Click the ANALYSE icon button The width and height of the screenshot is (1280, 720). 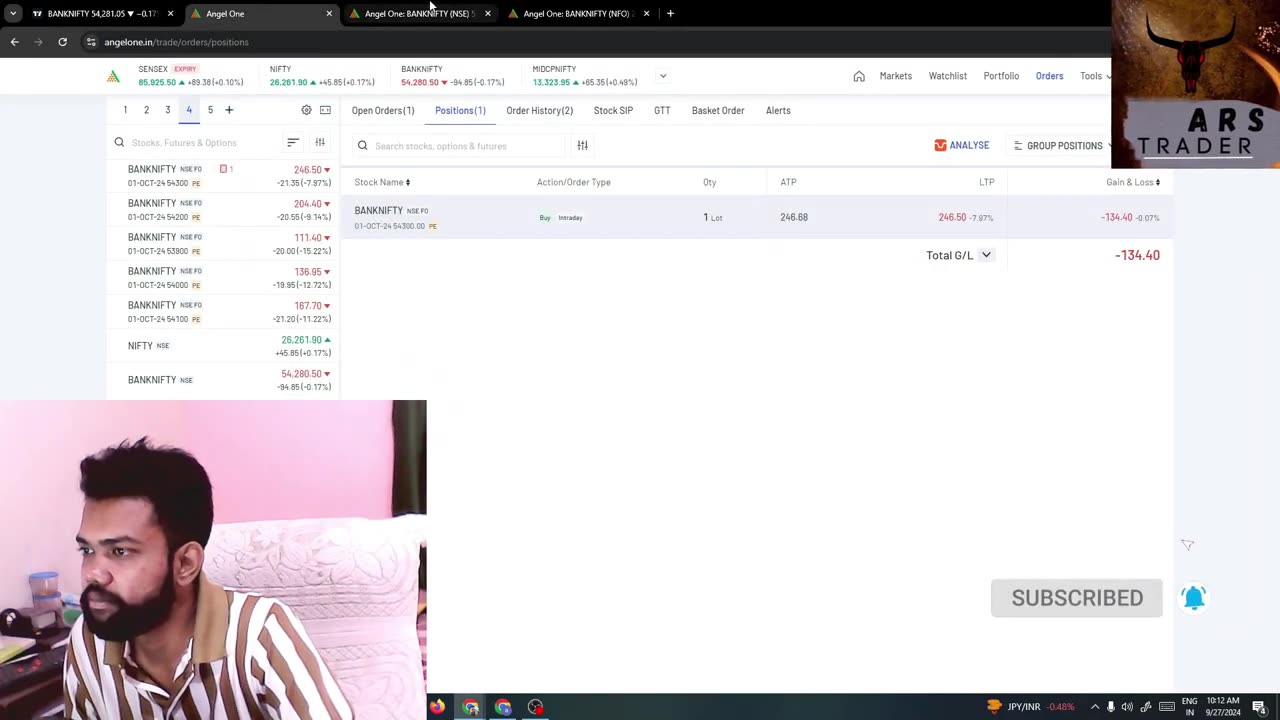pyautogui.click(x=961, y=146)
